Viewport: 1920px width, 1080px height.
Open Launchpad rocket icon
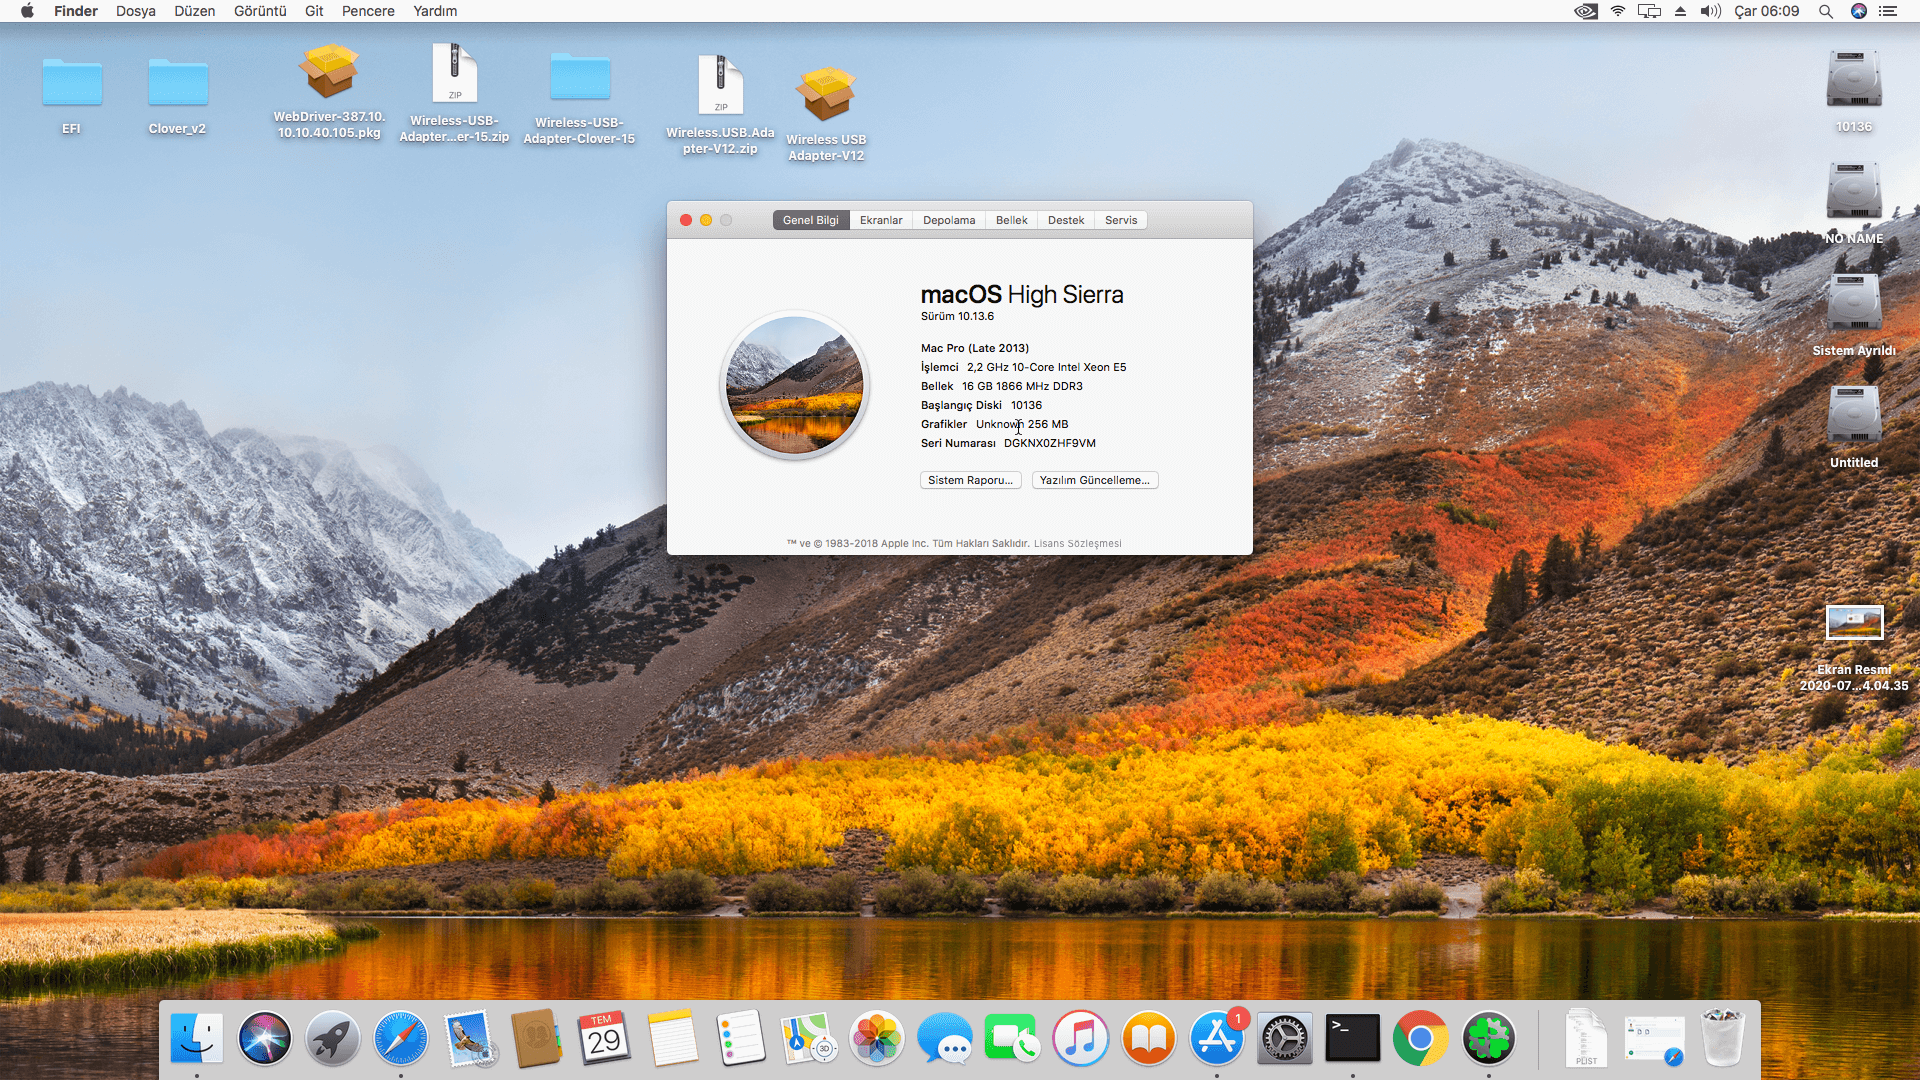[332, 1038]
